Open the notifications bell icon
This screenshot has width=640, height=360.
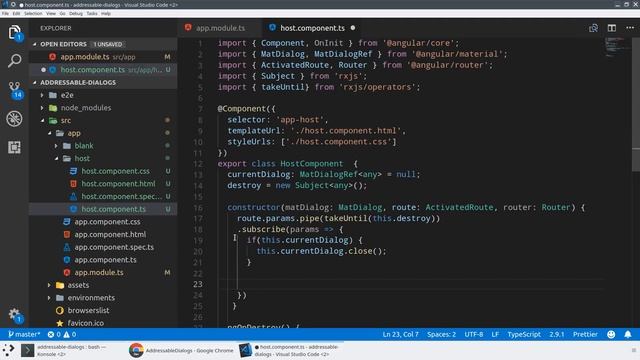tap(628, 334)
